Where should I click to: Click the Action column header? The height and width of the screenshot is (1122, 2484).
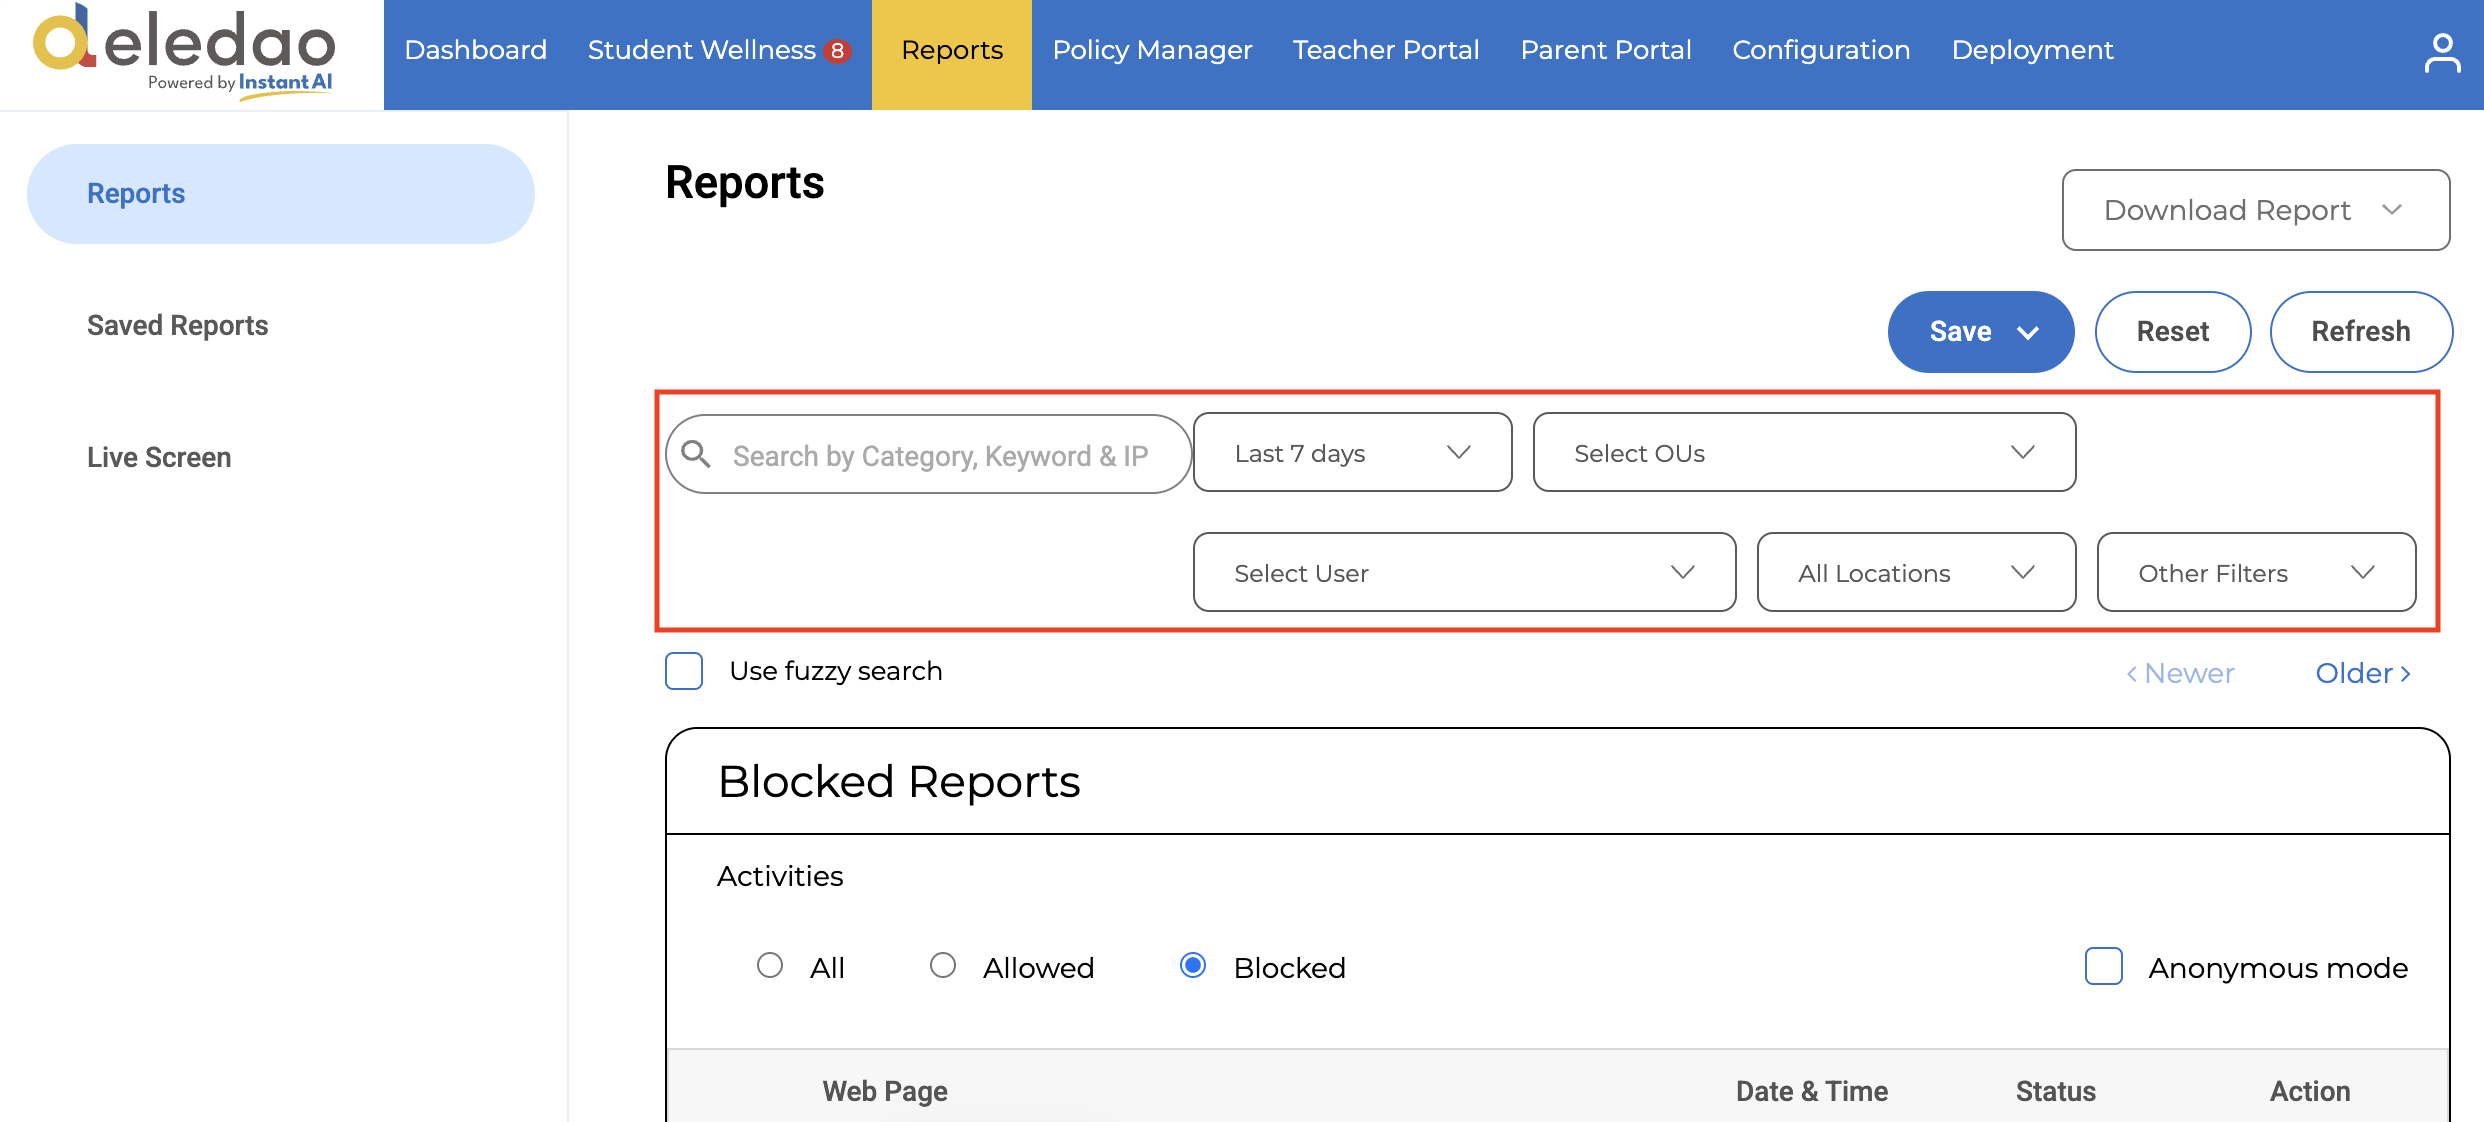pyautogui.click(x=2310, y=1091)
